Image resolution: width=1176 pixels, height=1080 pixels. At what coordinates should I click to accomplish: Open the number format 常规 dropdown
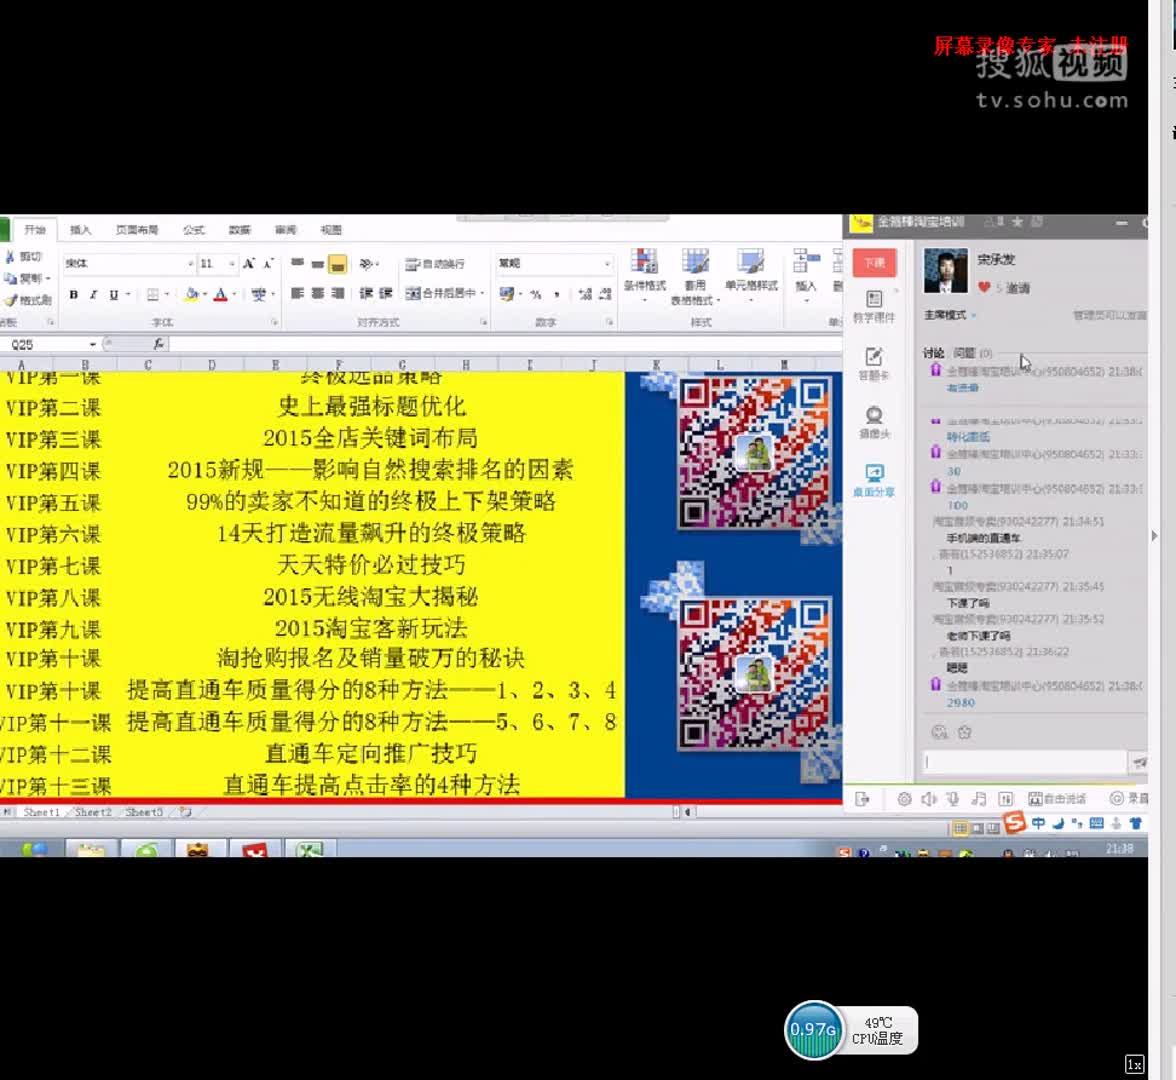pos(607,263)
